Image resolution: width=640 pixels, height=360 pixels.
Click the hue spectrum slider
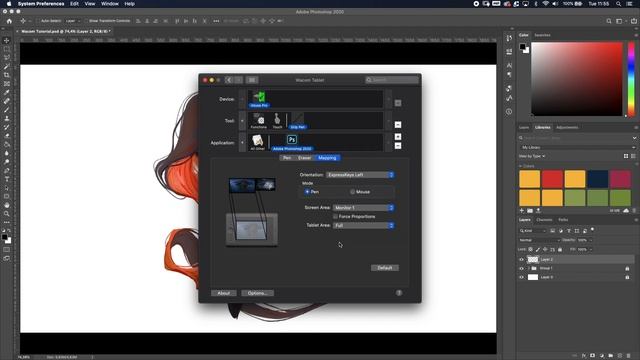[631, 78]
